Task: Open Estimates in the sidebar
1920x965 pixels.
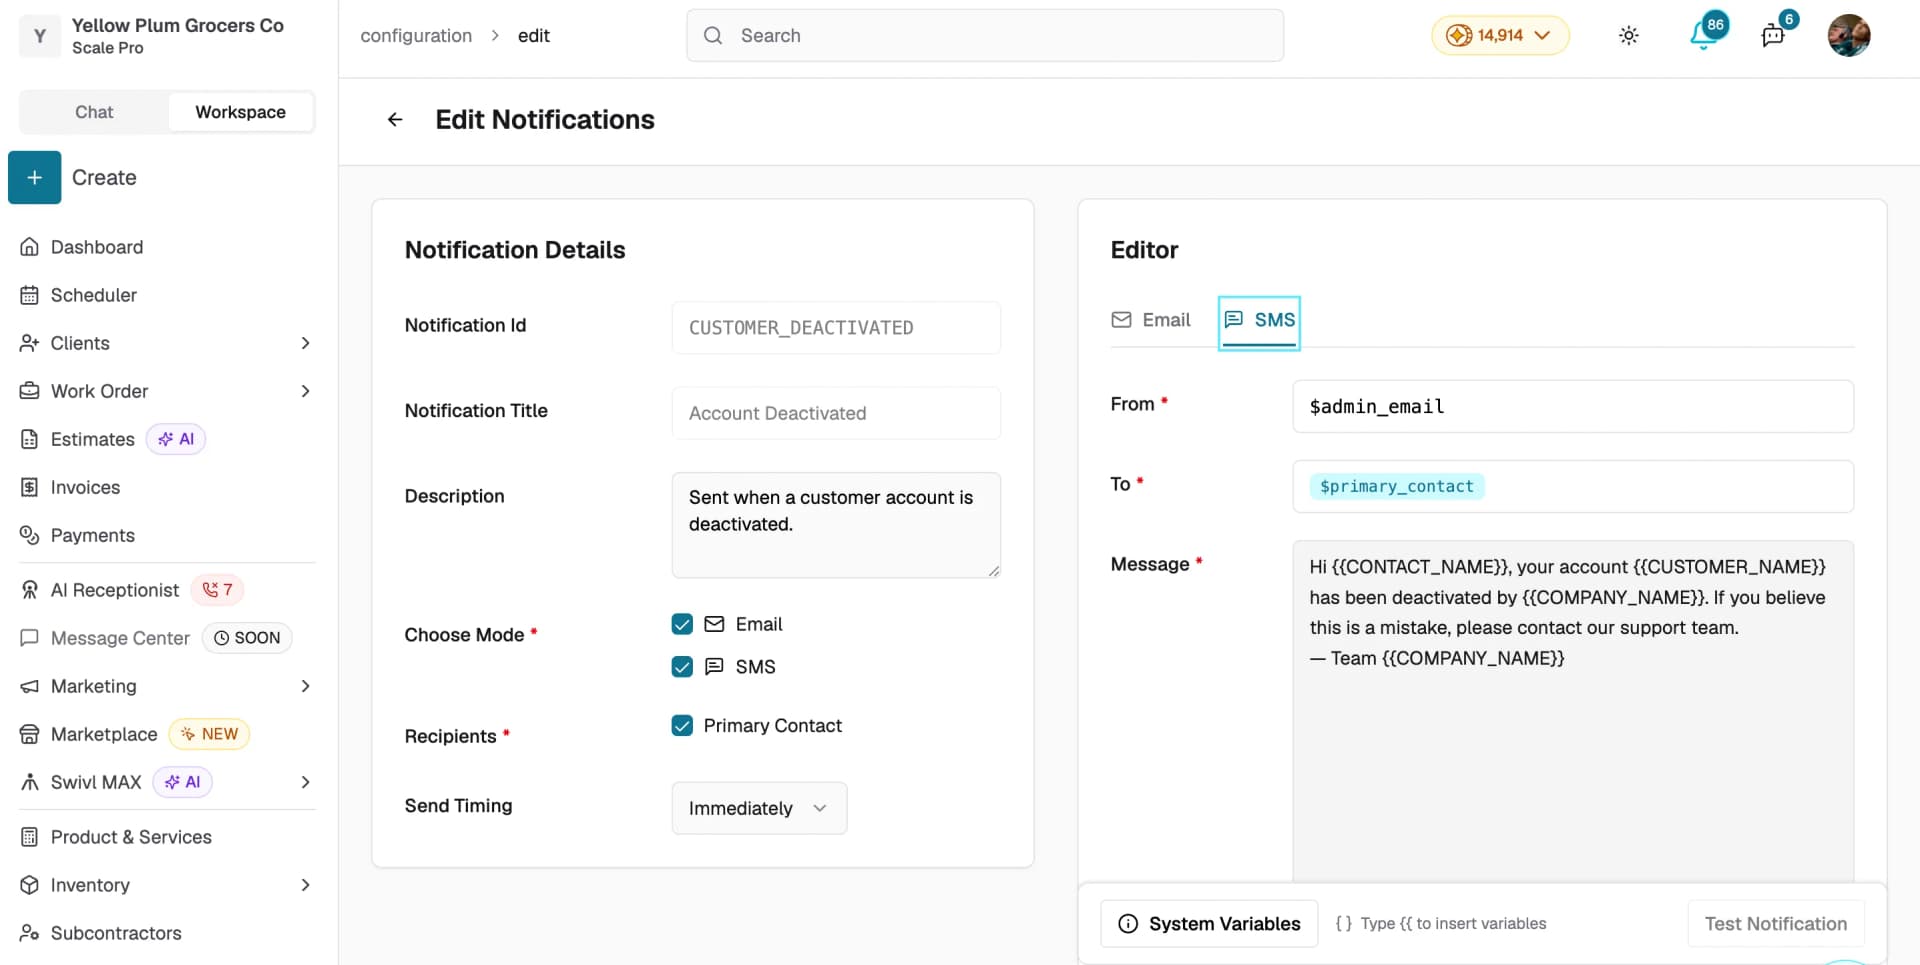Action: point(92,439)
